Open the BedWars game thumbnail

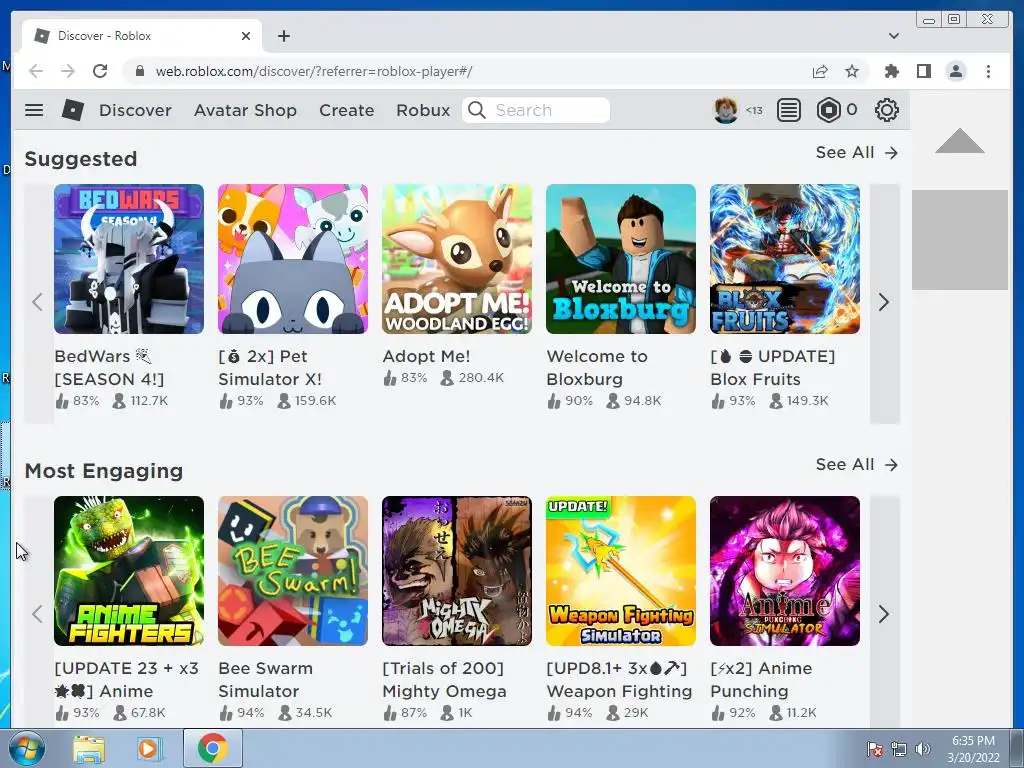129,259
